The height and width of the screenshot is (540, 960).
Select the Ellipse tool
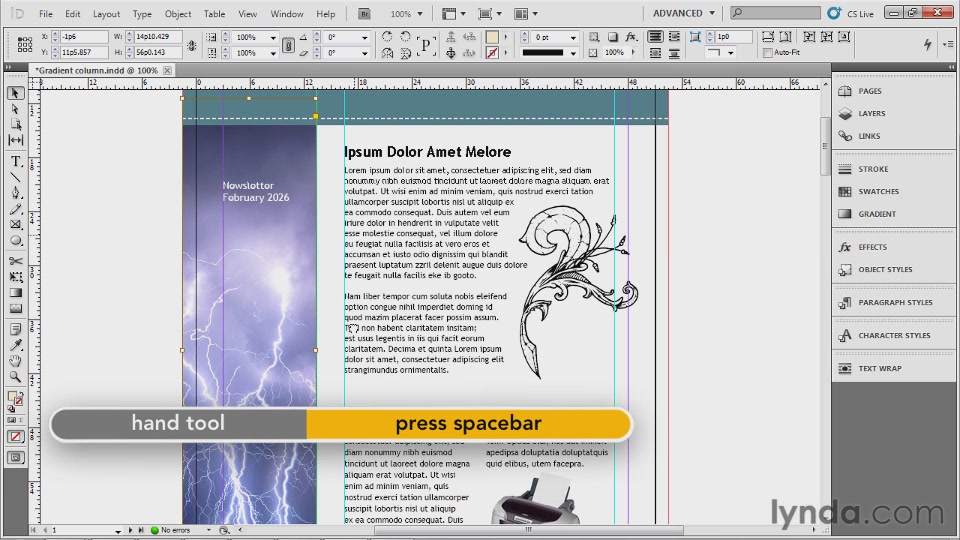tap(15, 241)
